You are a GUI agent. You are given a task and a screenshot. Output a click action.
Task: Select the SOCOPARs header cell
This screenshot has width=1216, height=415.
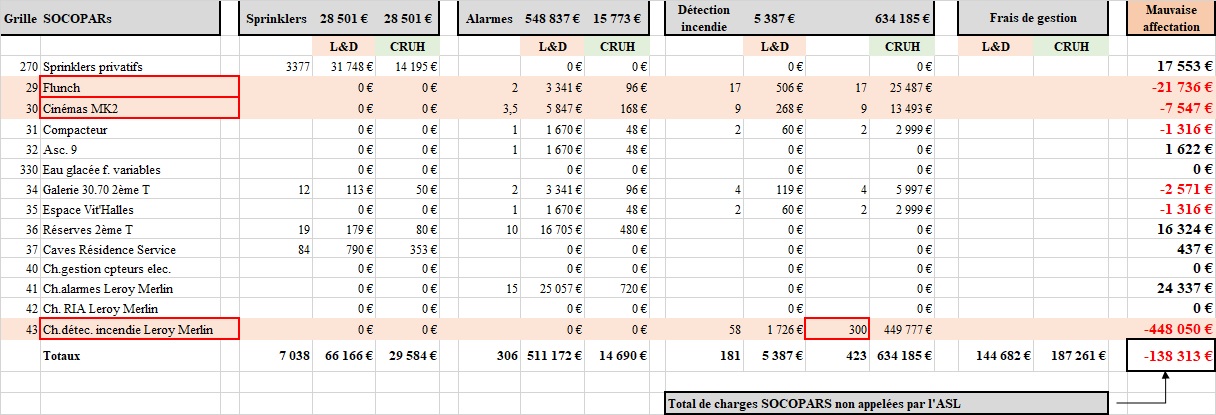(130, 18)
